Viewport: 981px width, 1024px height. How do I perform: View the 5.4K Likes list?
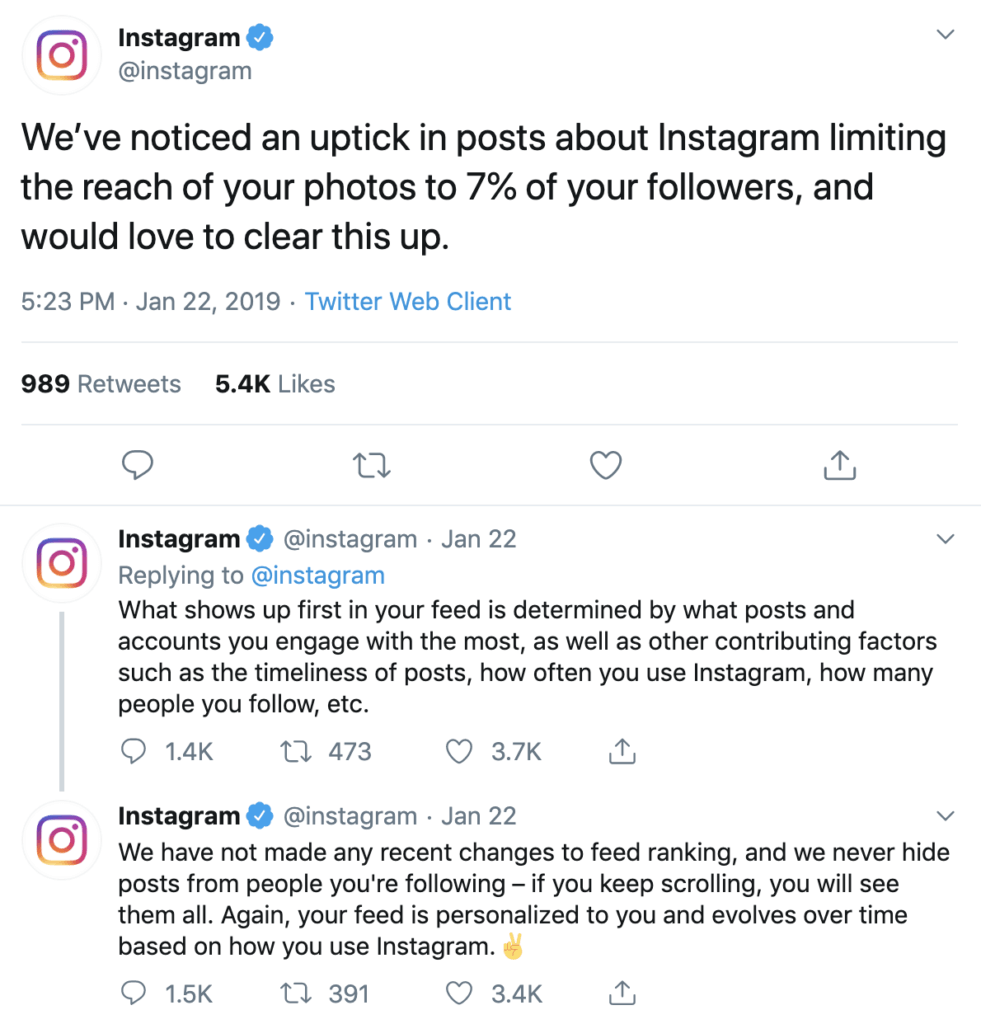275,384
